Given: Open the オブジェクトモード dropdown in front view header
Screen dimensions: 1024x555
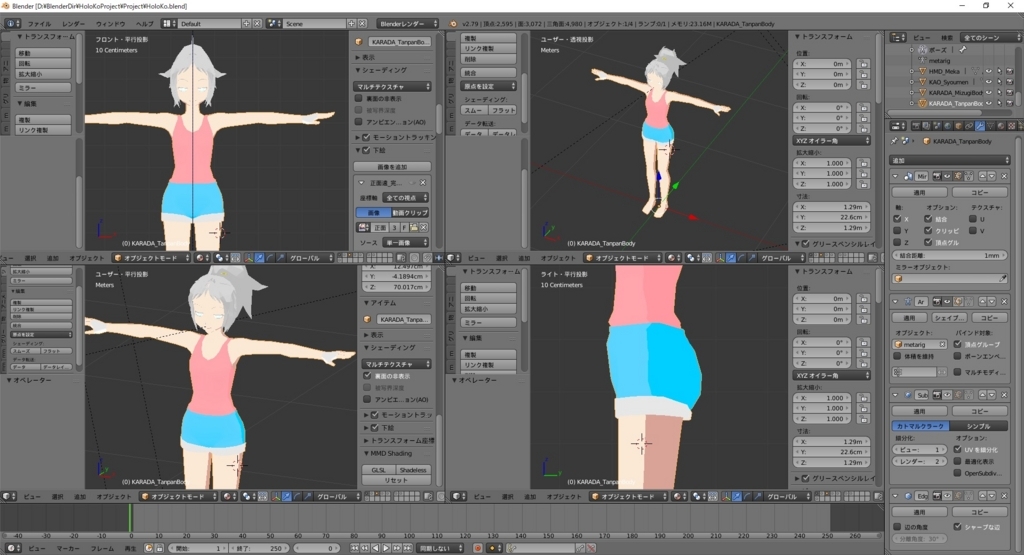Looking at the screenshot, I should point(151,258).
